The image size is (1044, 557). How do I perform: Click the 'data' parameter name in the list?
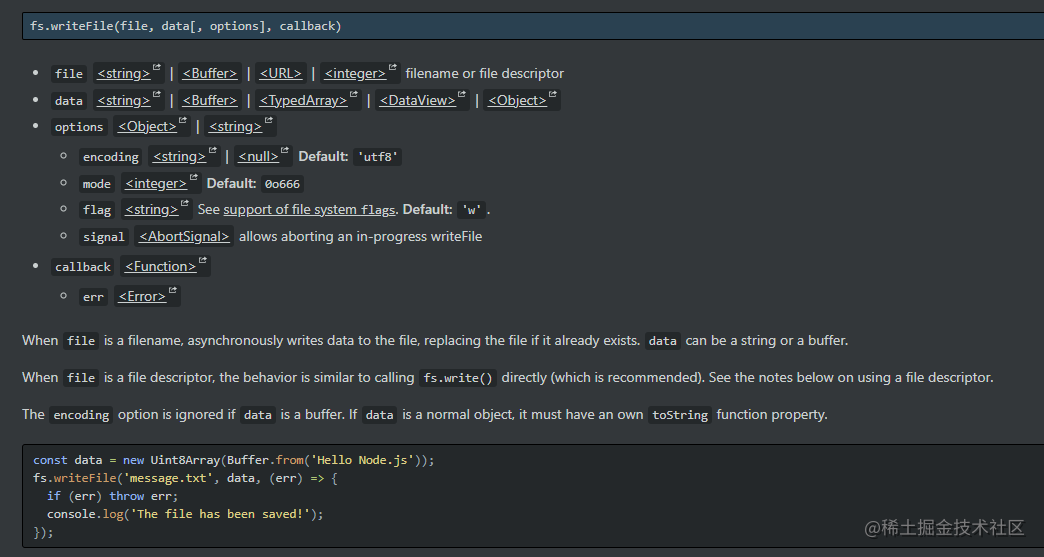click(69, 101)
